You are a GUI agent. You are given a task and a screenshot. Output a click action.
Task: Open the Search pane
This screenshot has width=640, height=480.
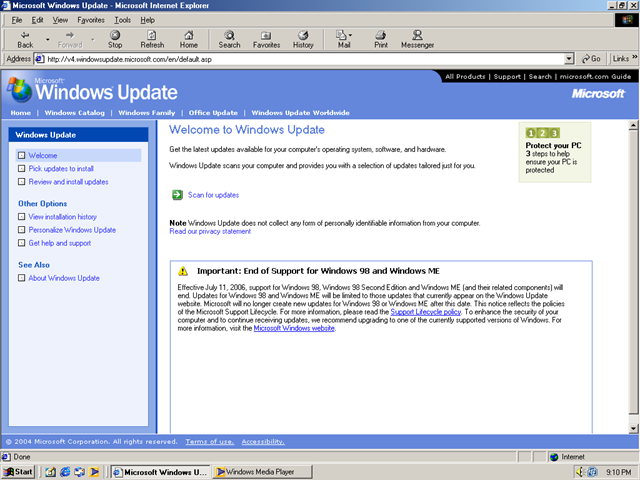(x=229, y=40)
